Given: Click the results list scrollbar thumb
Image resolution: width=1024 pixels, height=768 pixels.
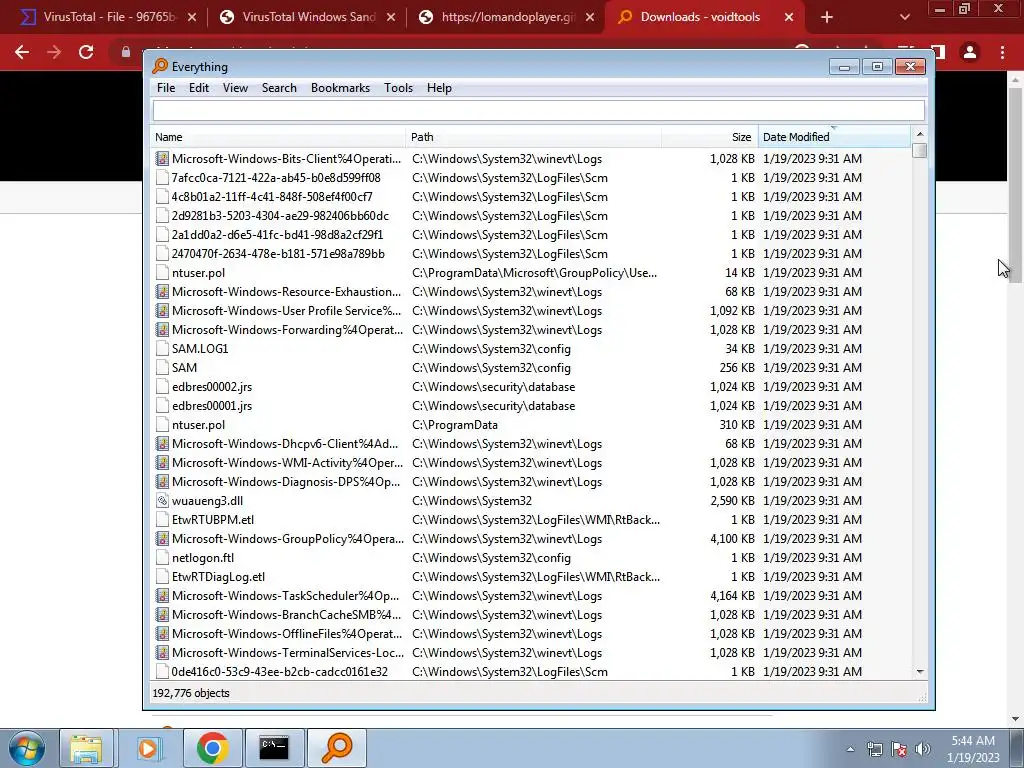Looking at the screenshot, I should [x=920, y=150].
